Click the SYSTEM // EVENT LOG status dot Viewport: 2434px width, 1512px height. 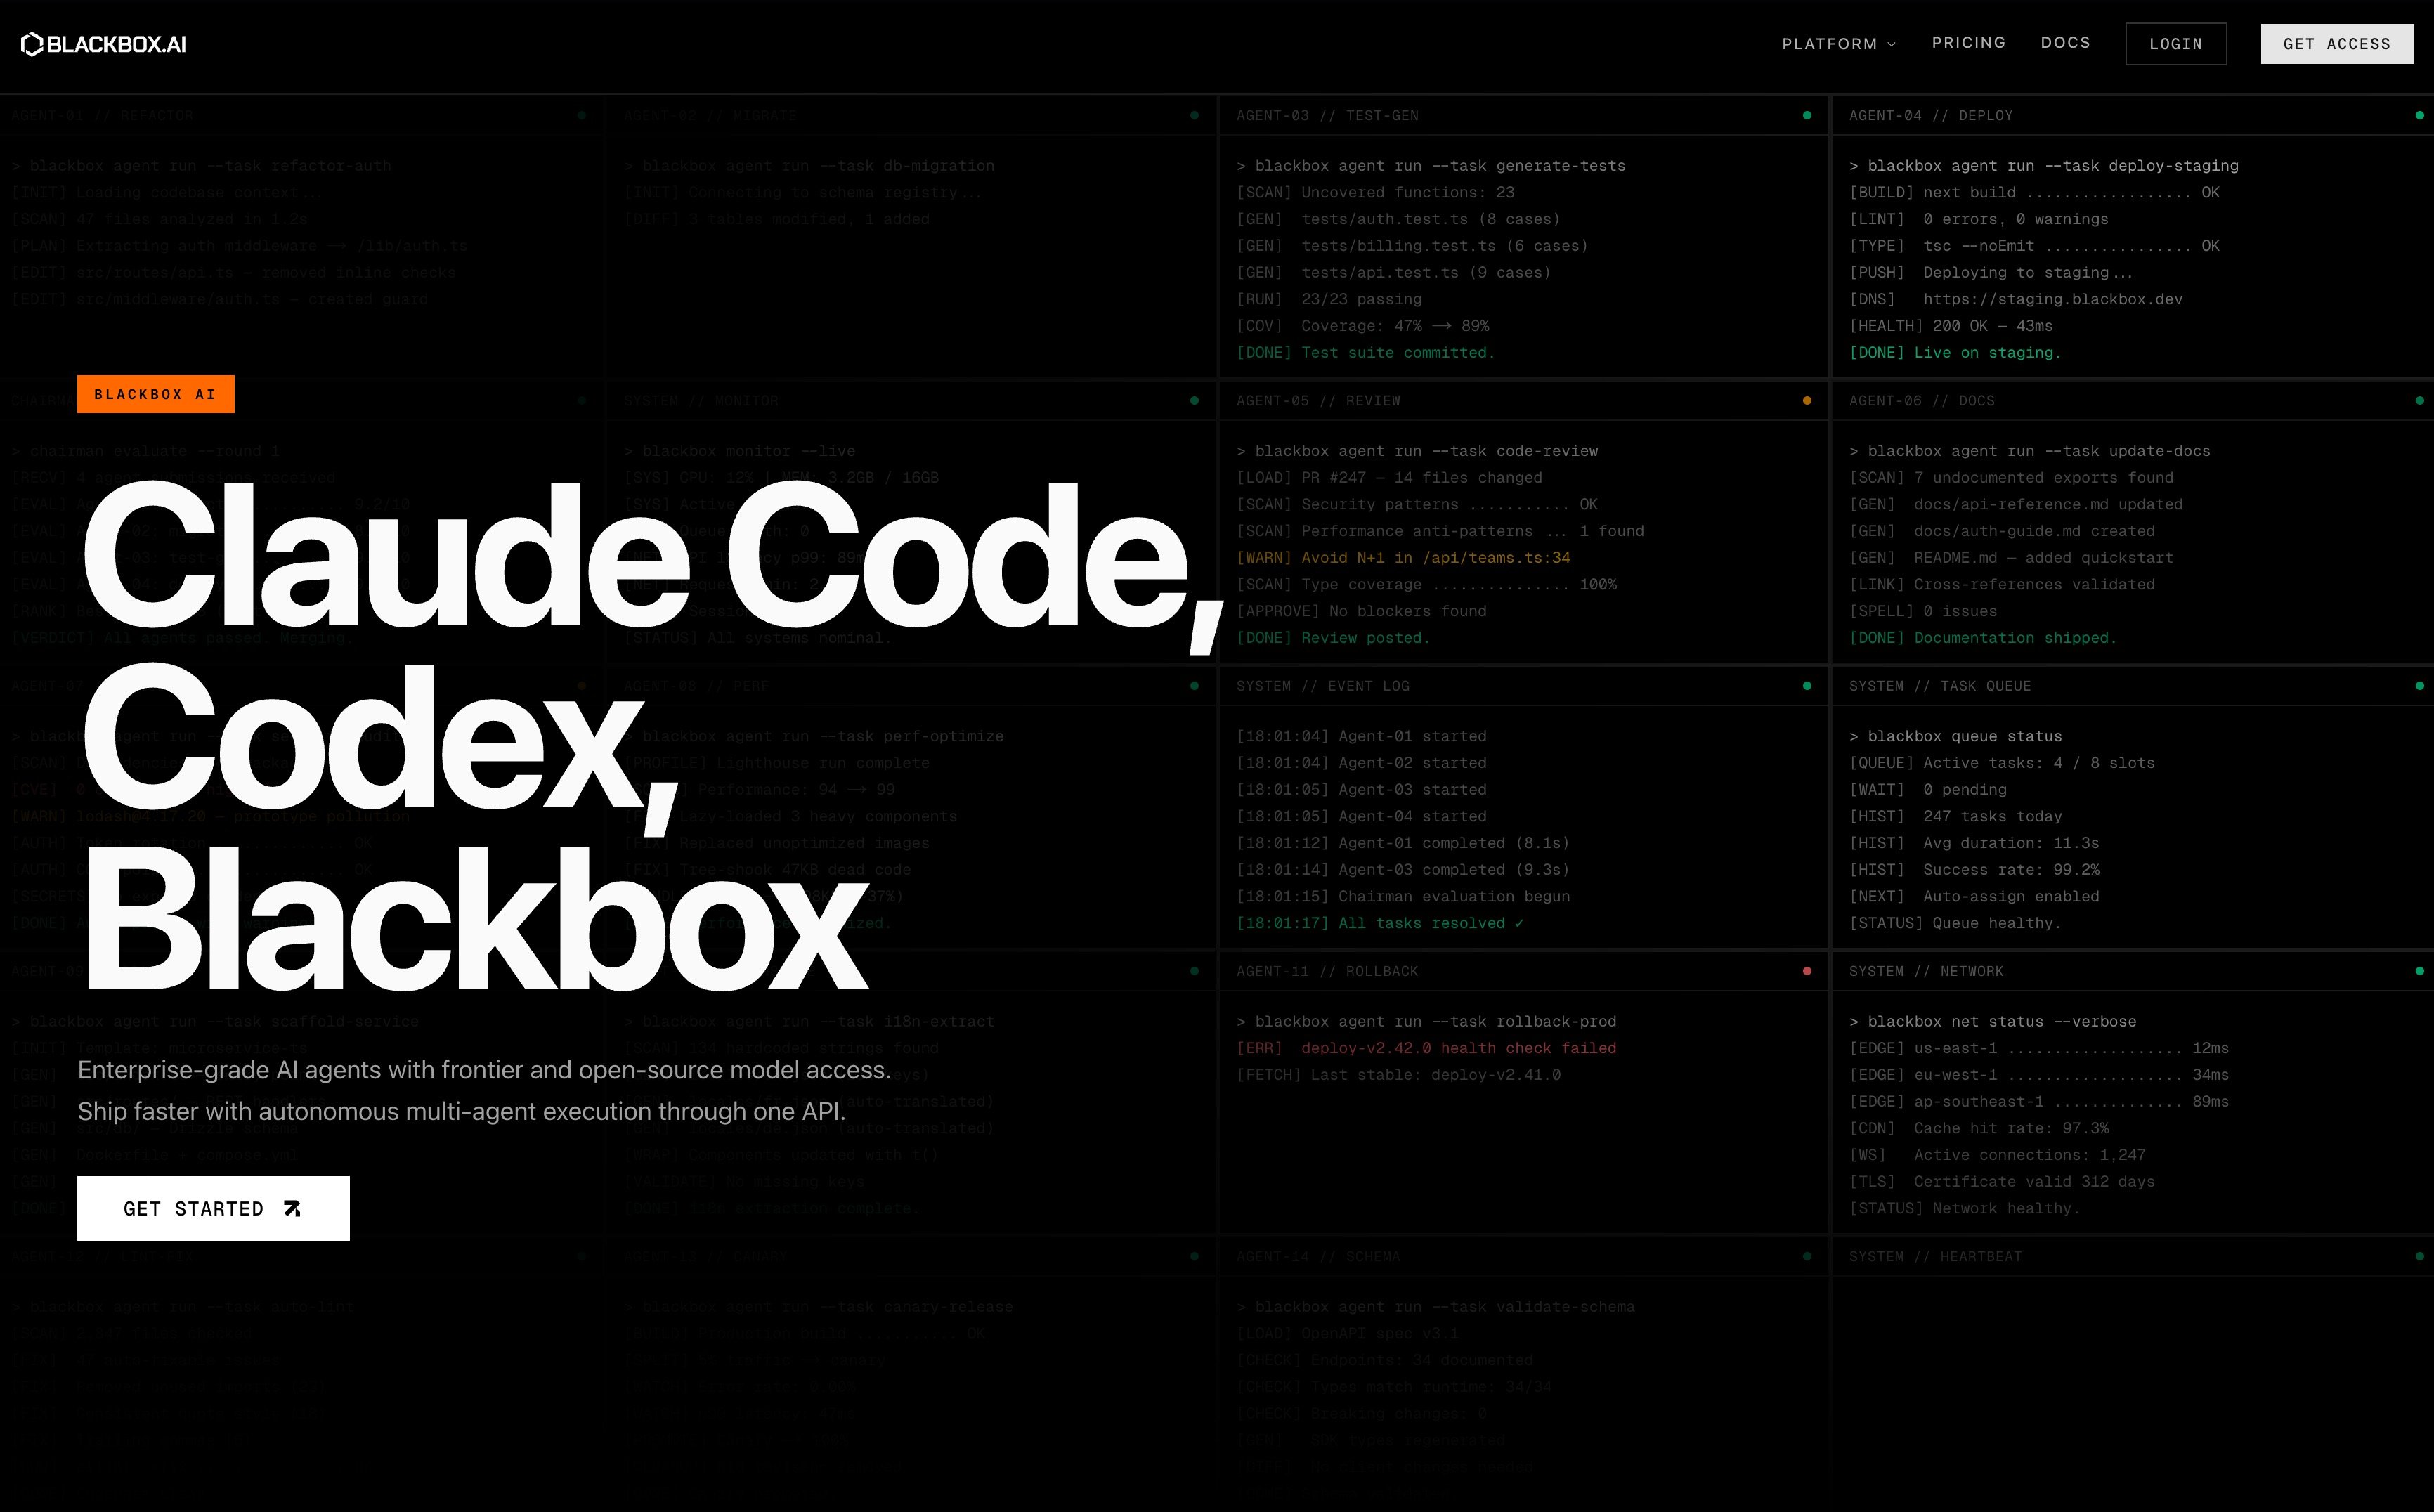pyautogui.click(x=1806, y=685)
